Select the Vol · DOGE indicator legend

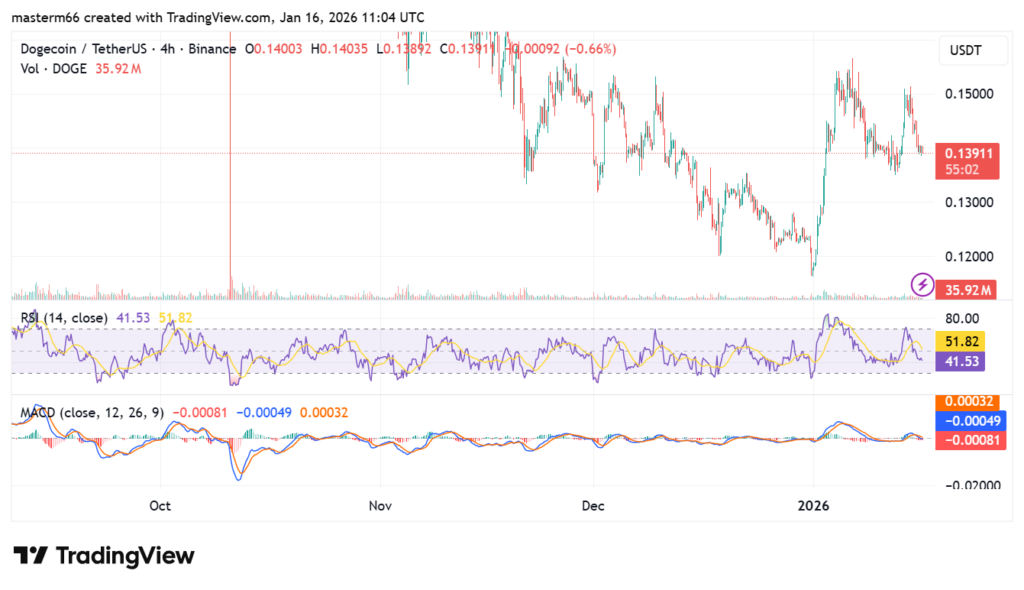point(54,69)
